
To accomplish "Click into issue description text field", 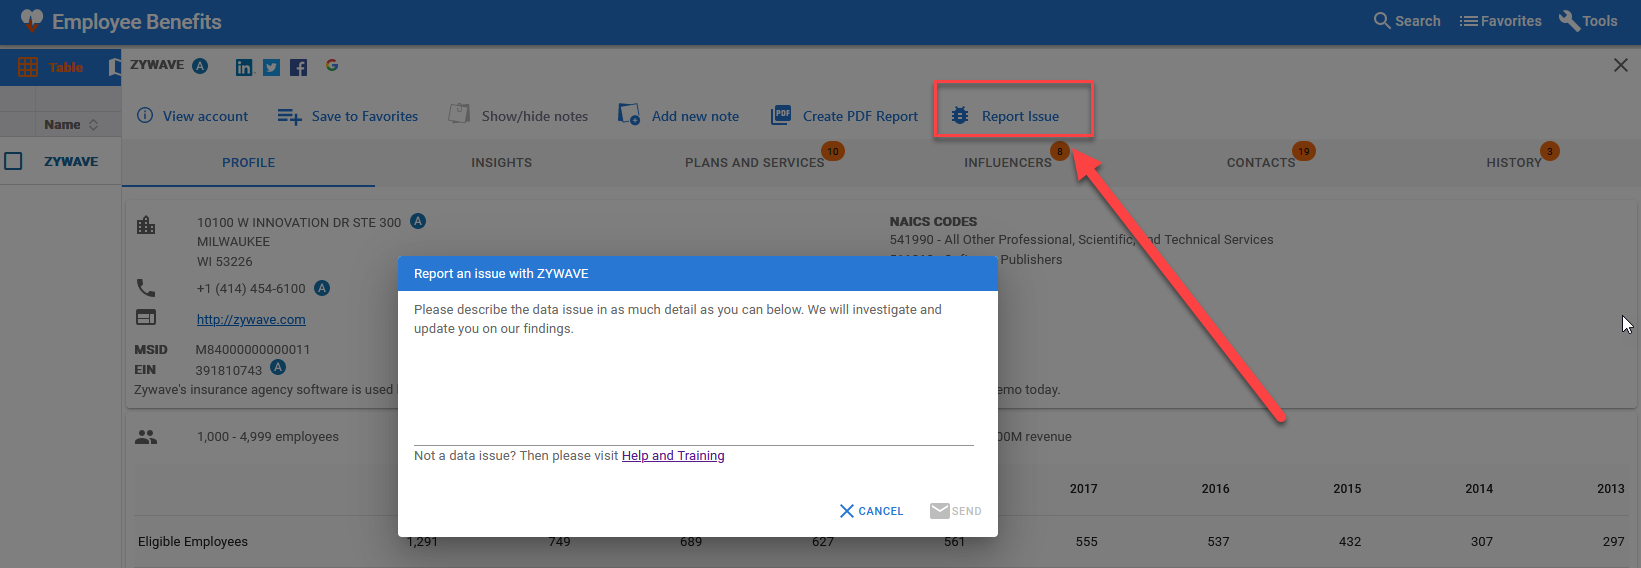I will point(694,392).
